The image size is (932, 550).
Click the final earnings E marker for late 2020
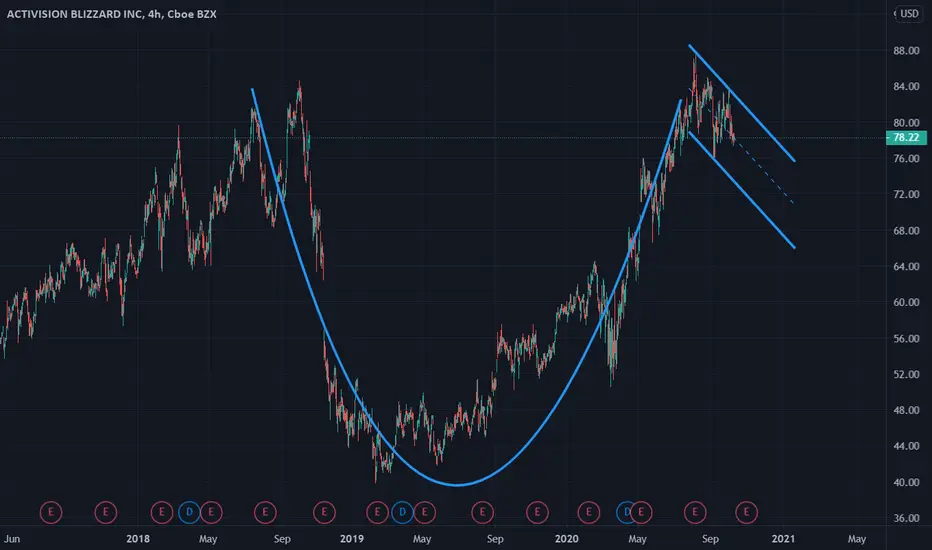pyautogui.click(x=747, y=512)
